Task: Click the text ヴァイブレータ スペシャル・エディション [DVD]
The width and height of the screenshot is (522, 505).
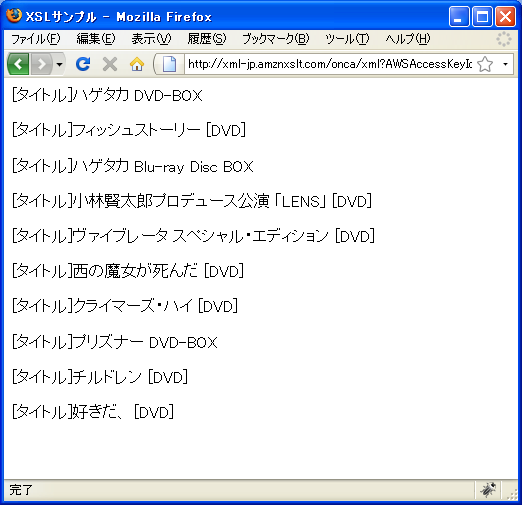Action: (x=224, y=236)
